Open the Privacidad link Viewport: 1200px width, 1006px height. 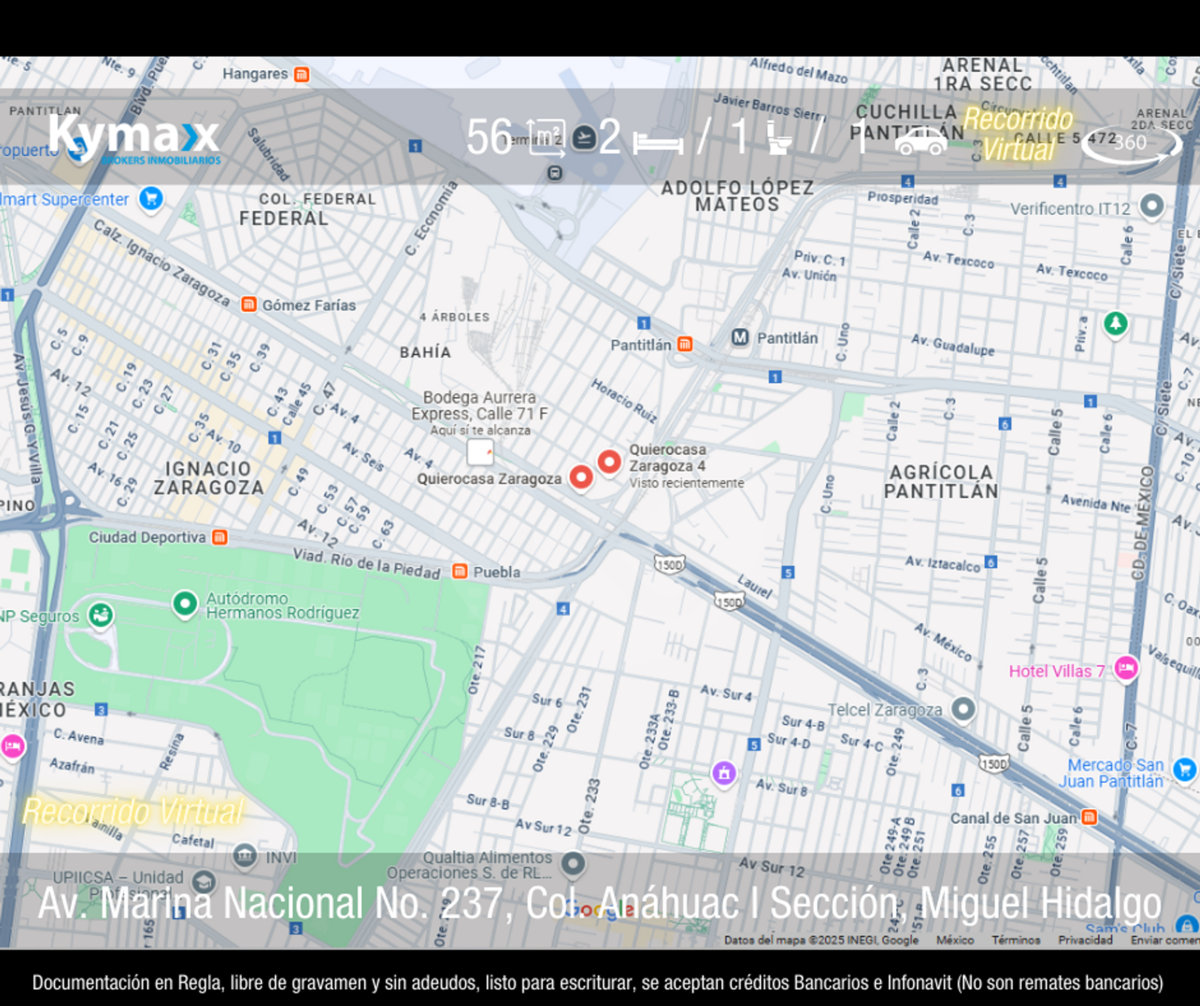coord(1085,940)
